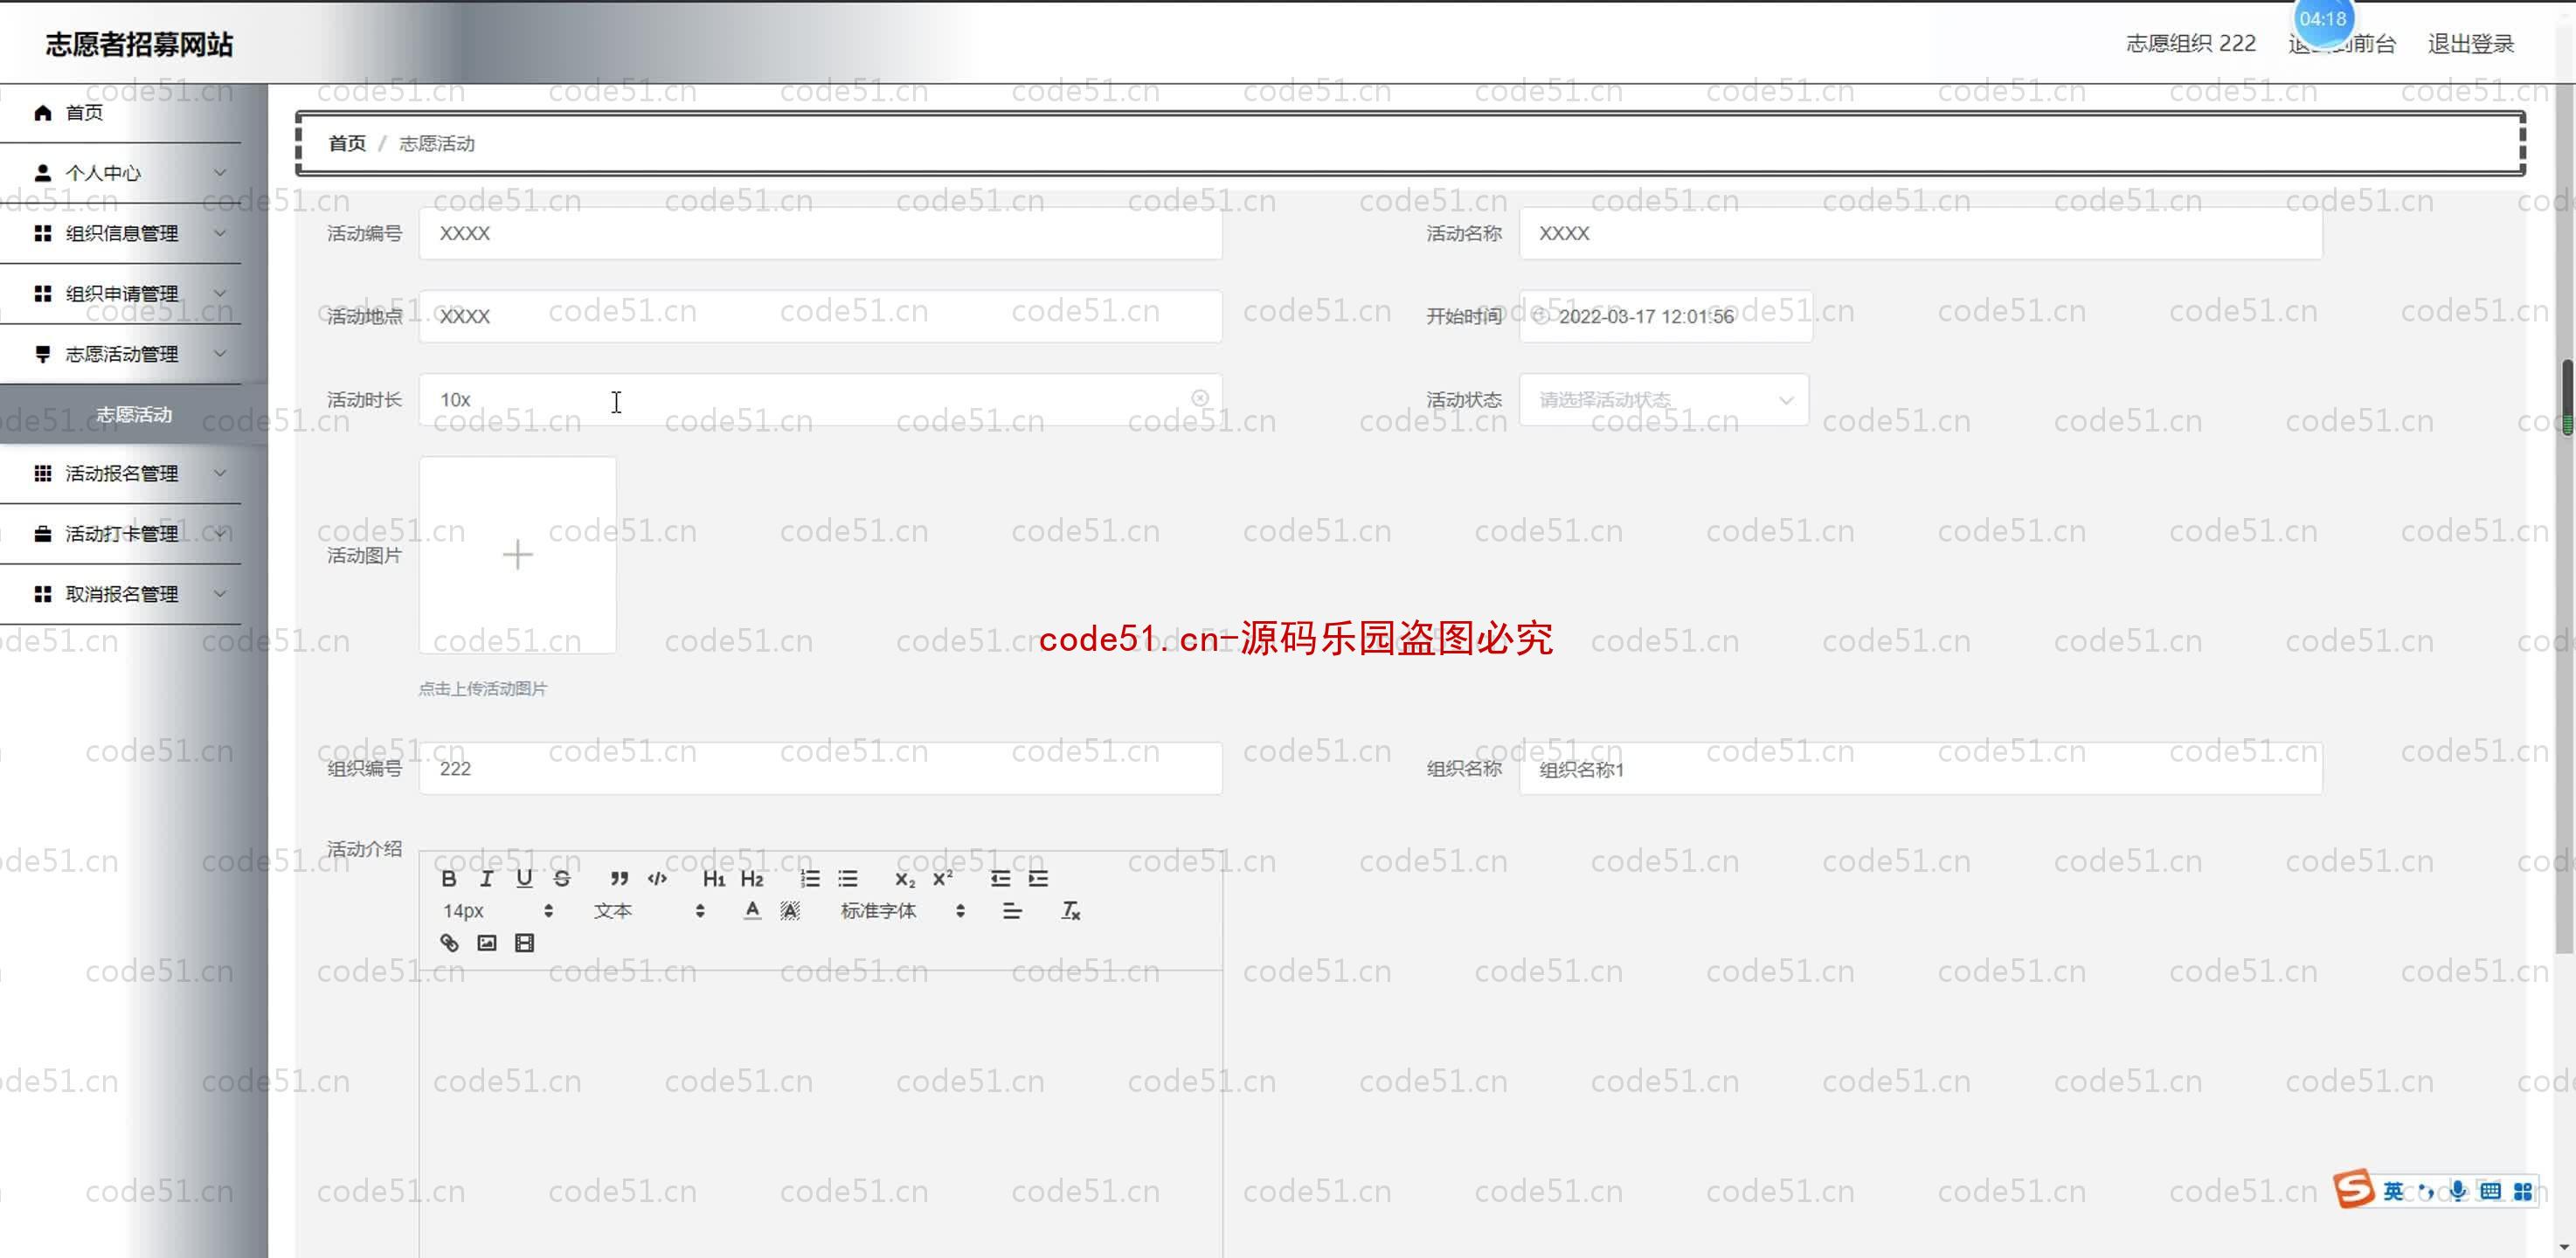The width and height of the screenshot is (2576, 1258).
Task: Create a bulleted list
Action: (x=848, y=879)
